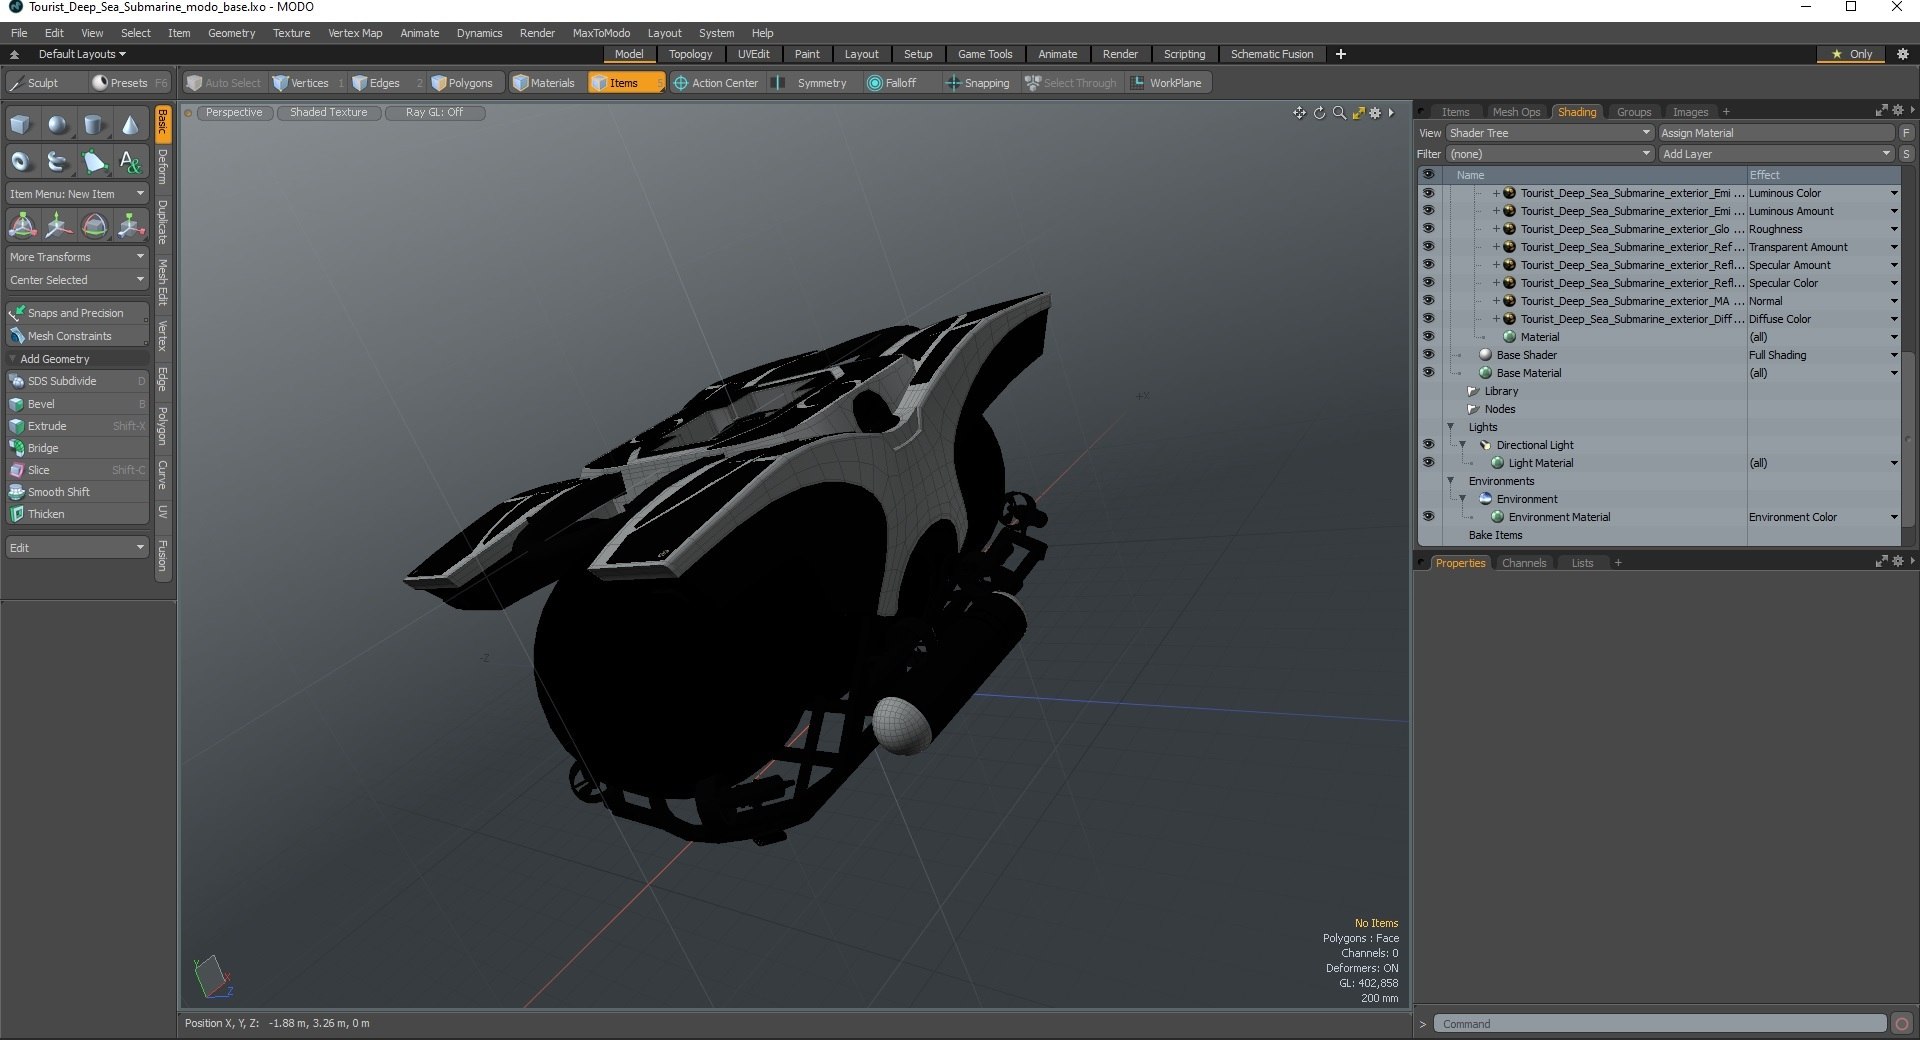Screen dimensions: 1920x1040
Task: Click the viewport rotate navigation icon
Action: (x=1319, y=113)
